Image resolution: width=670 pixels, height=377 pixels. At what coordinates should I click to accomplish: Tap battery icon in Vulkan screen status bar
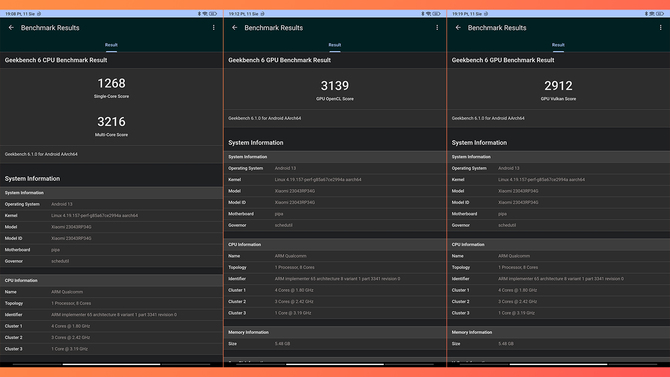click(660, 14)
